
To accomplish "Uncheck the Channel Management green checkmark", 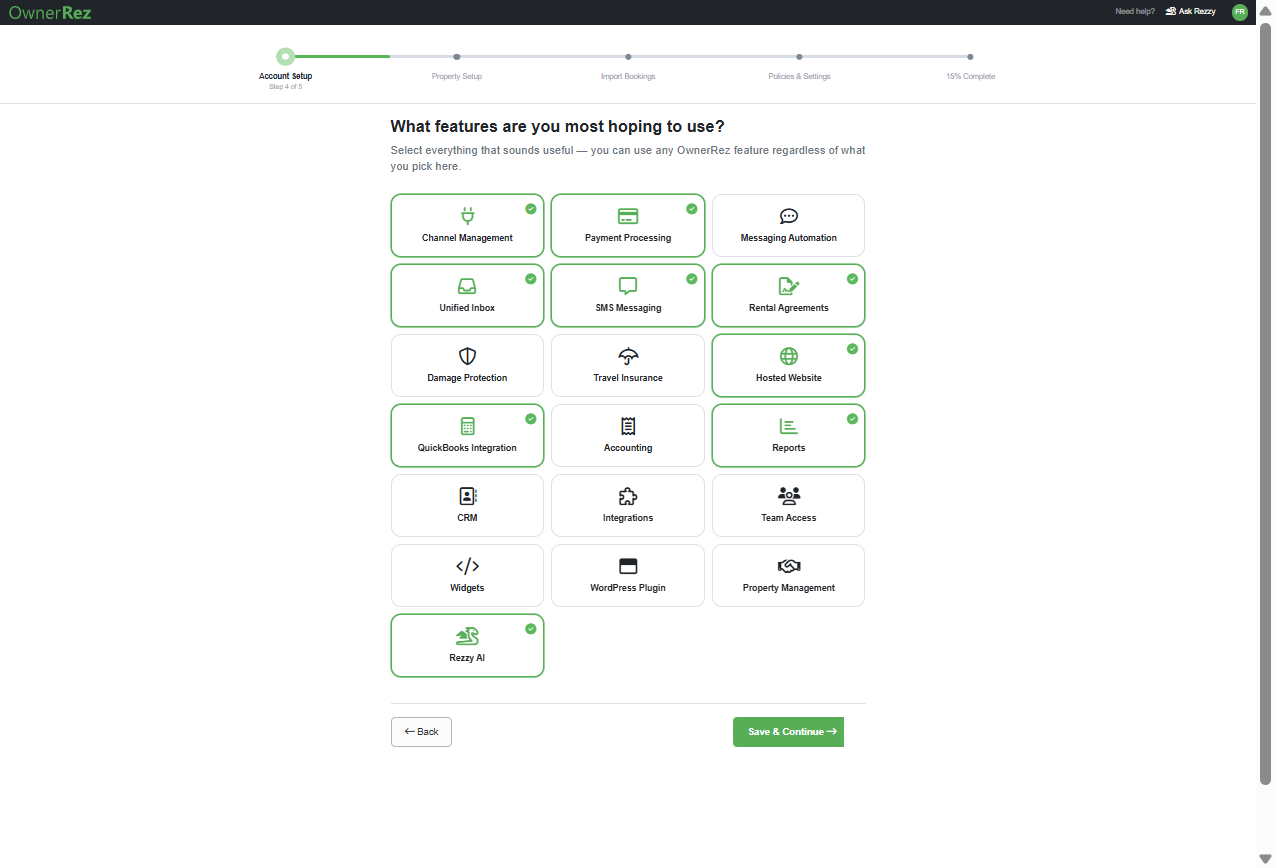I will point(531,209).
